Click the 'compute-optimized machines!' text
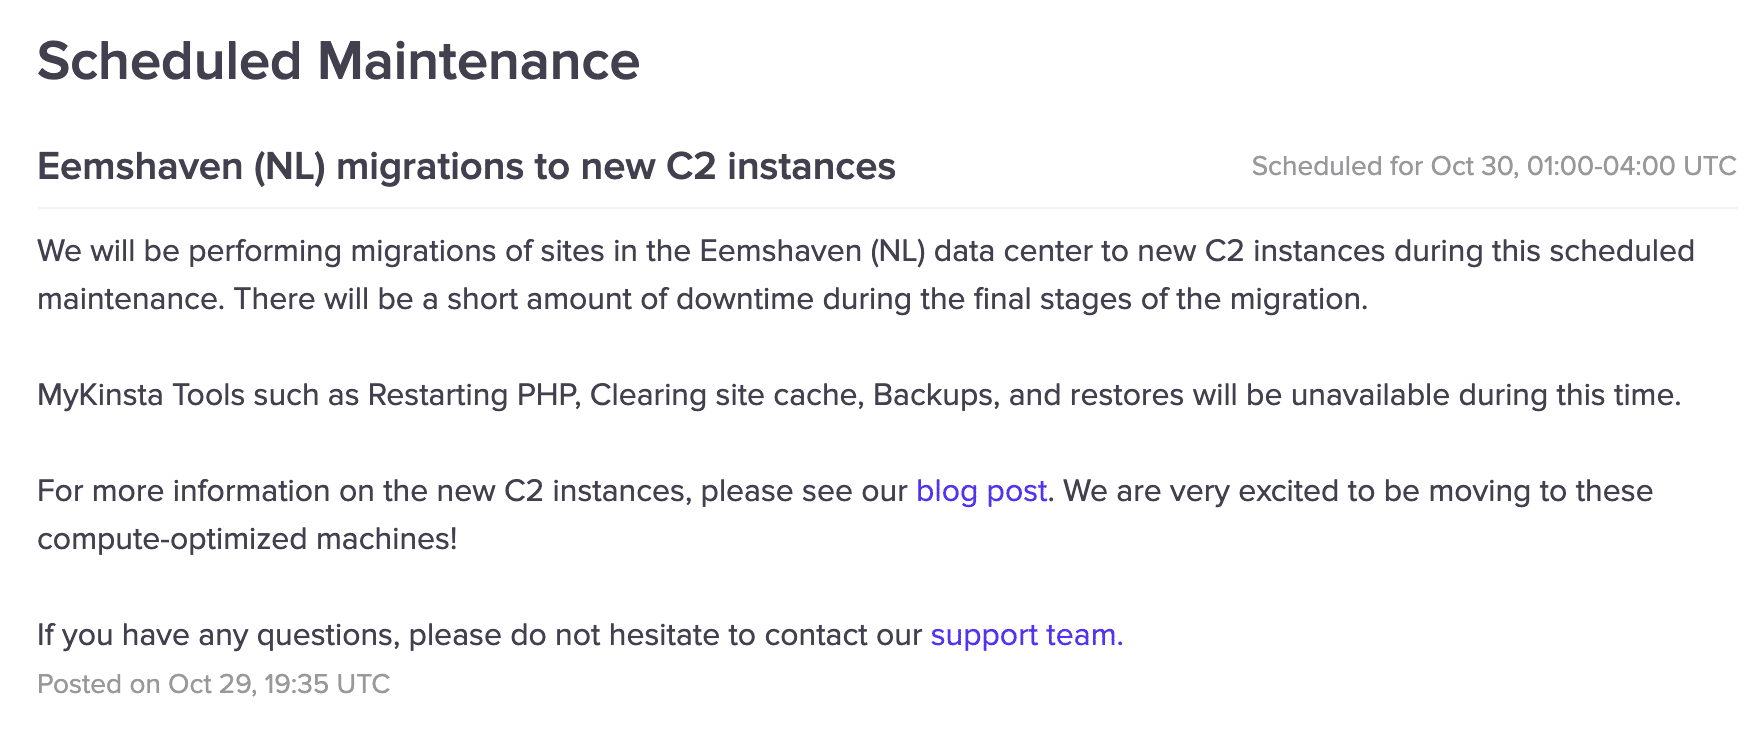 click(247, 539)
